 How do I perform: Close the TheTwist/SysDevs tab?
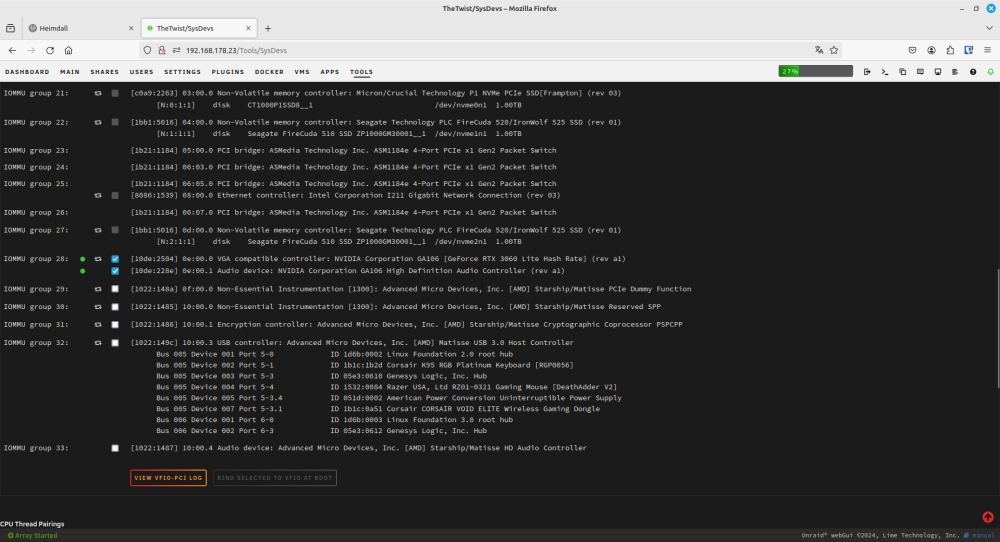(248, 28)
